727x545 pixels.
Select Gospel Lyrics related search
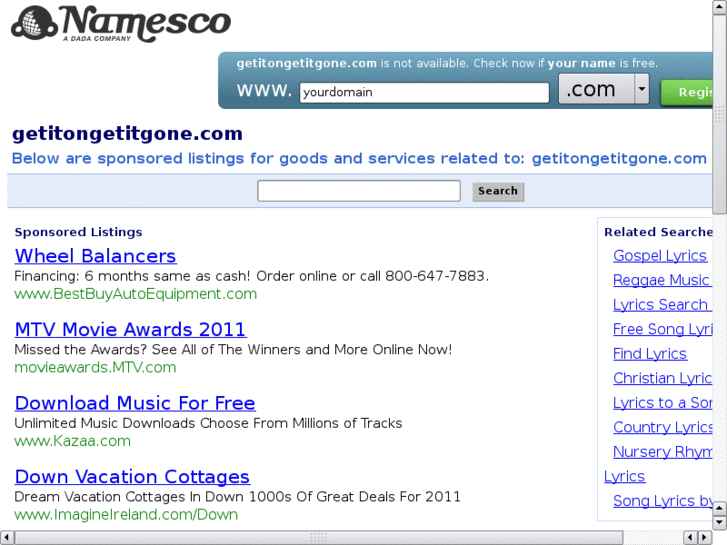point(660,256)
